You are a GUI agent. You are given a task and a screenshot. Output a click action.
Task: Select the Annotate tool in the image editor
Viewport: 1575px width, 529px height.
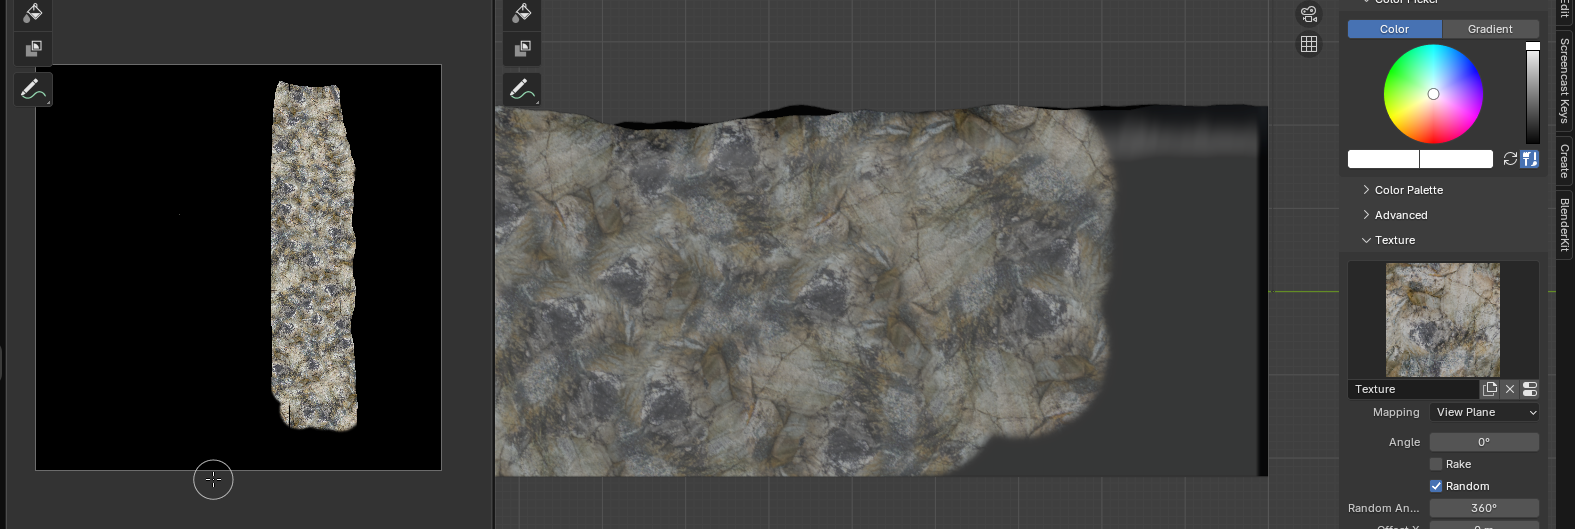tap(33, 90)
